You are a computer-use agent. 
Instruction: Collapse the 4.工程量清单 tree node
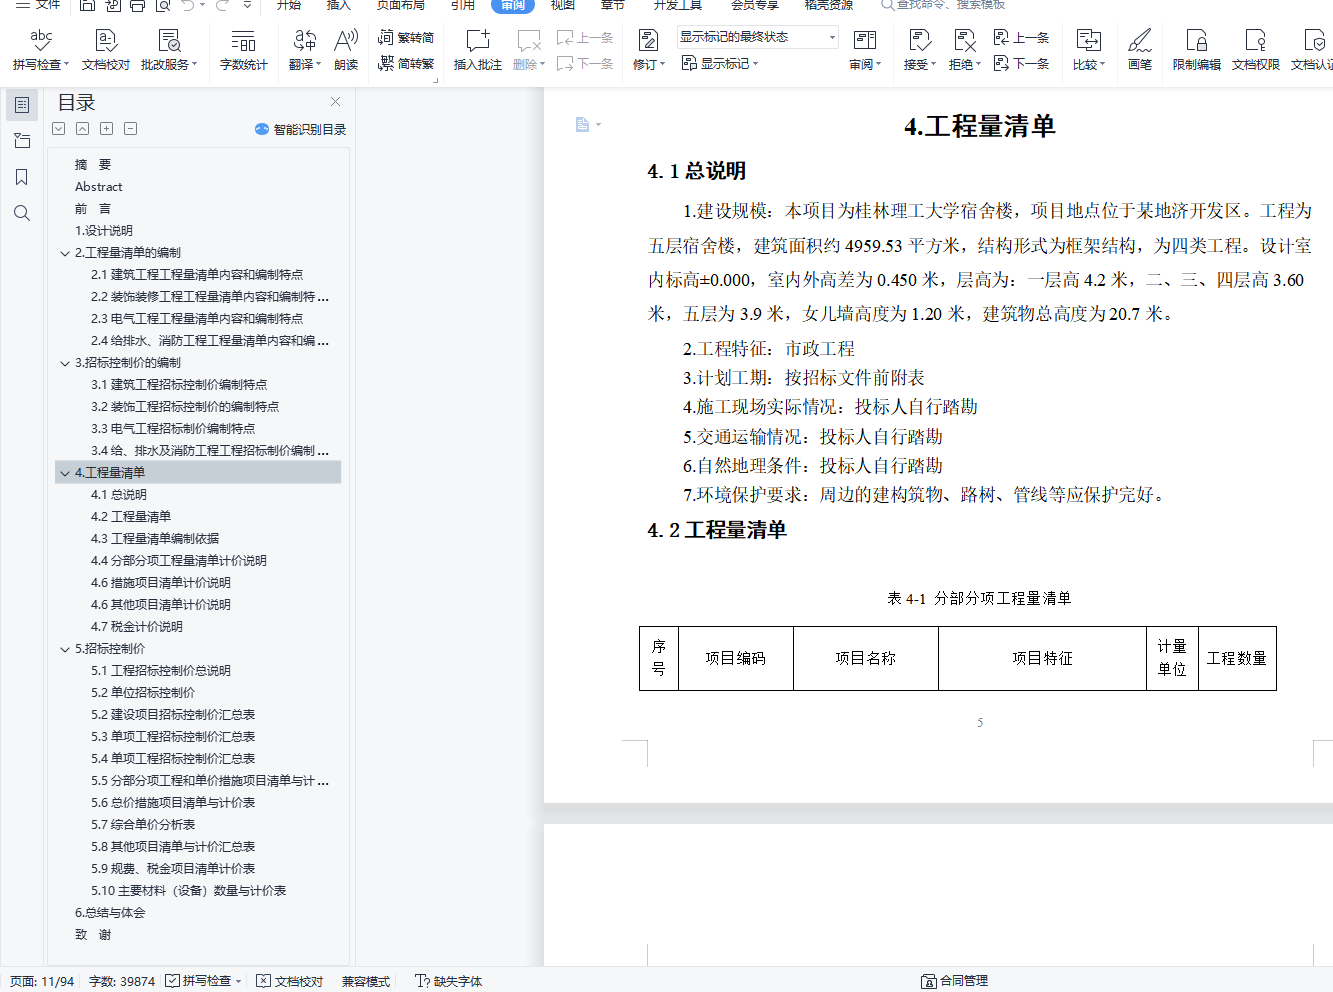[65, 473]
